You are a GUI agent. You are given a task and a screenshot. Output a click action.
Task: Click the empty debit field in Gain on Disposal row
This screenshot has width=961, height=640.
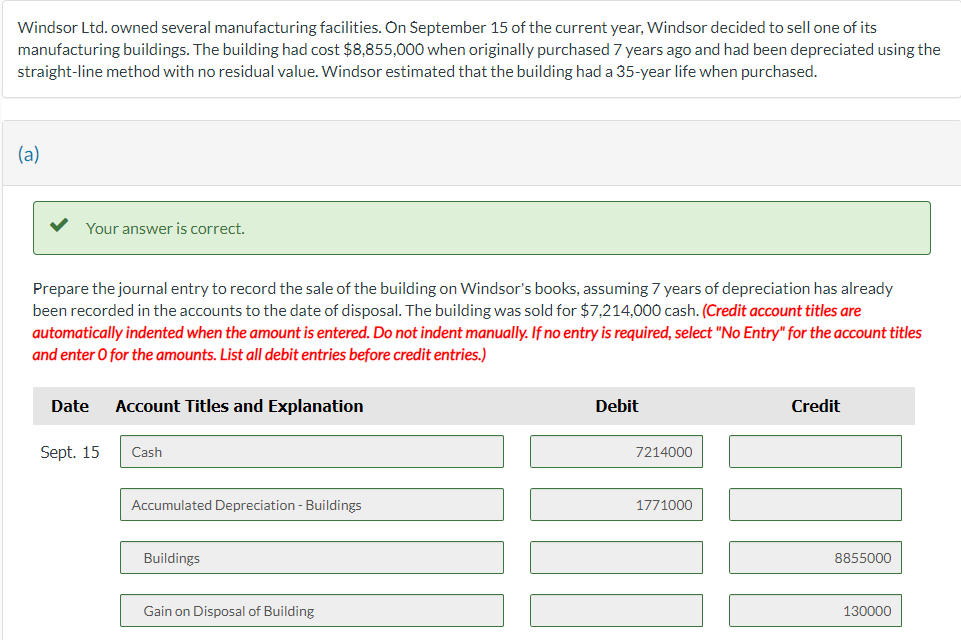616,611
